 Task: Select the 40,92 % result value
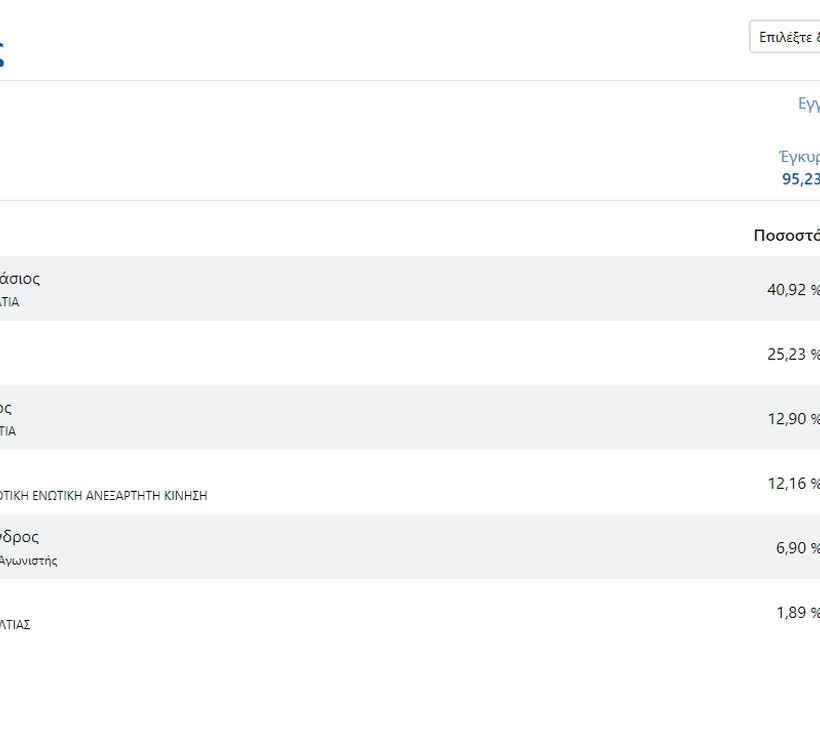pyautogui.click(x=793, y=290)
